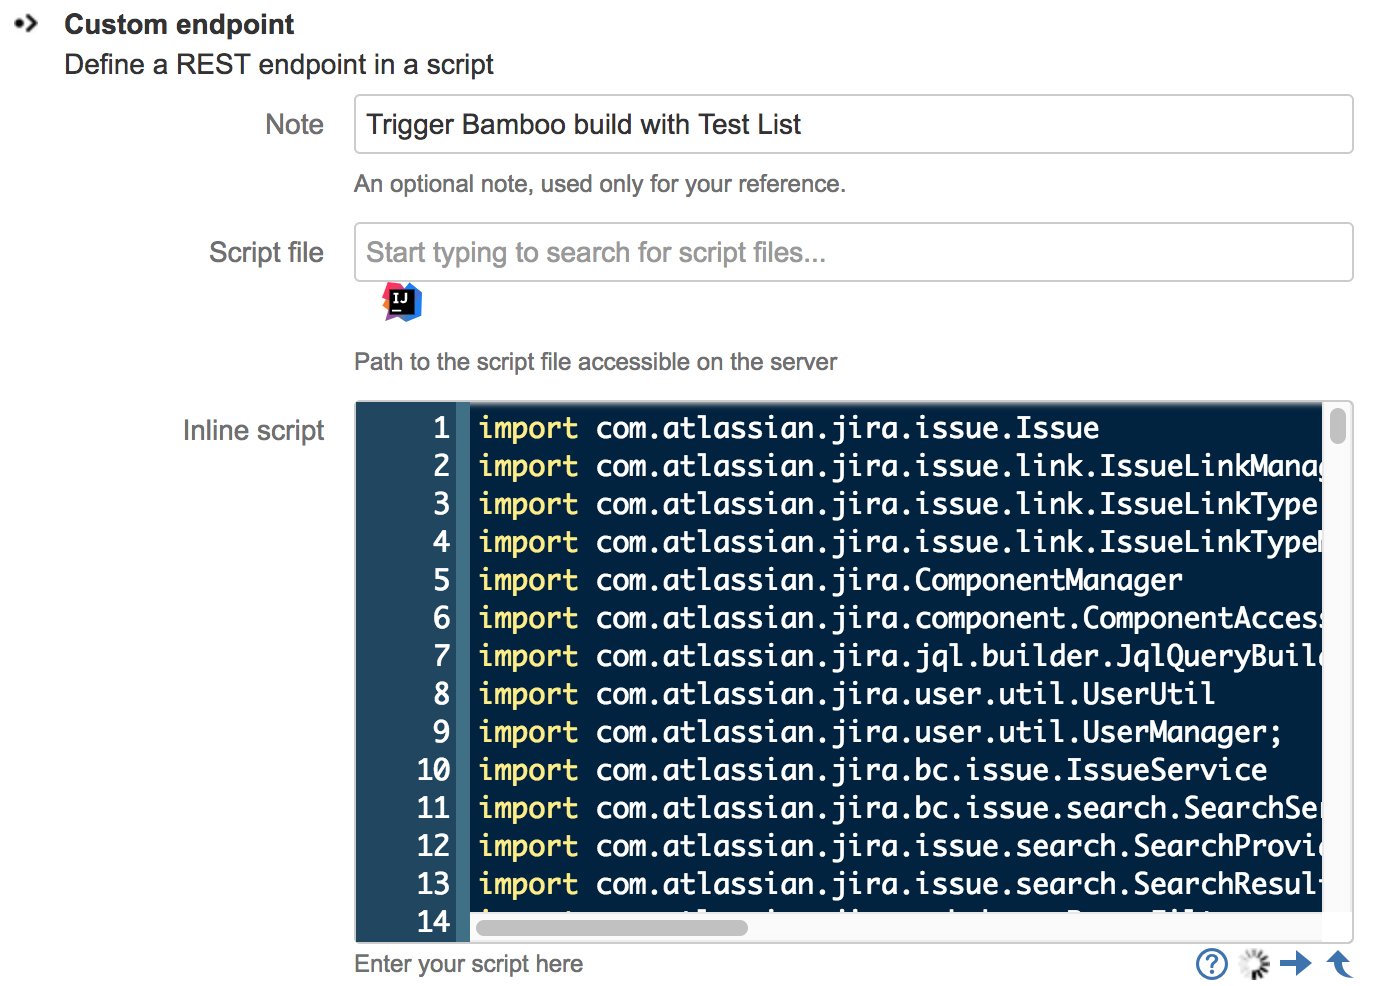Screen dimensions: 1374x986
Task: Click line 8 importing UserUtil
Action: (x=846, y=694)
